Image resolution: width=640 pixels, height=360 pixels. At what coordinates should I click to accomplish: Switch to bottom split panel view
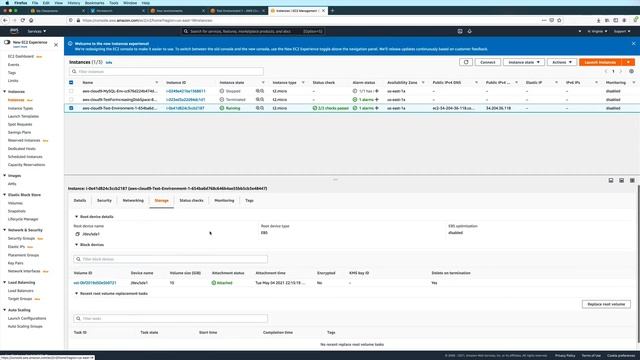pos(611,180)
